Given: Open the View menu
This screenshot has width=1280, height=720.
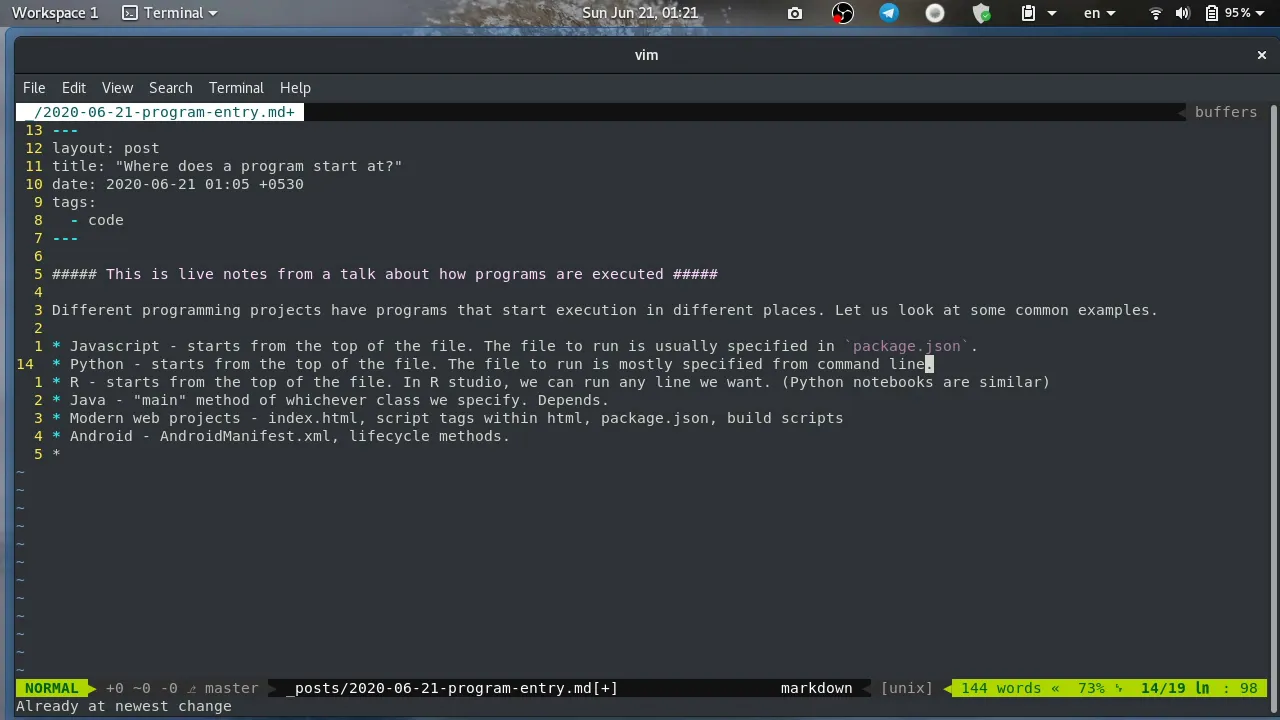Looking at the screenshot, I should pyautogui.click(x=117, y=88).
